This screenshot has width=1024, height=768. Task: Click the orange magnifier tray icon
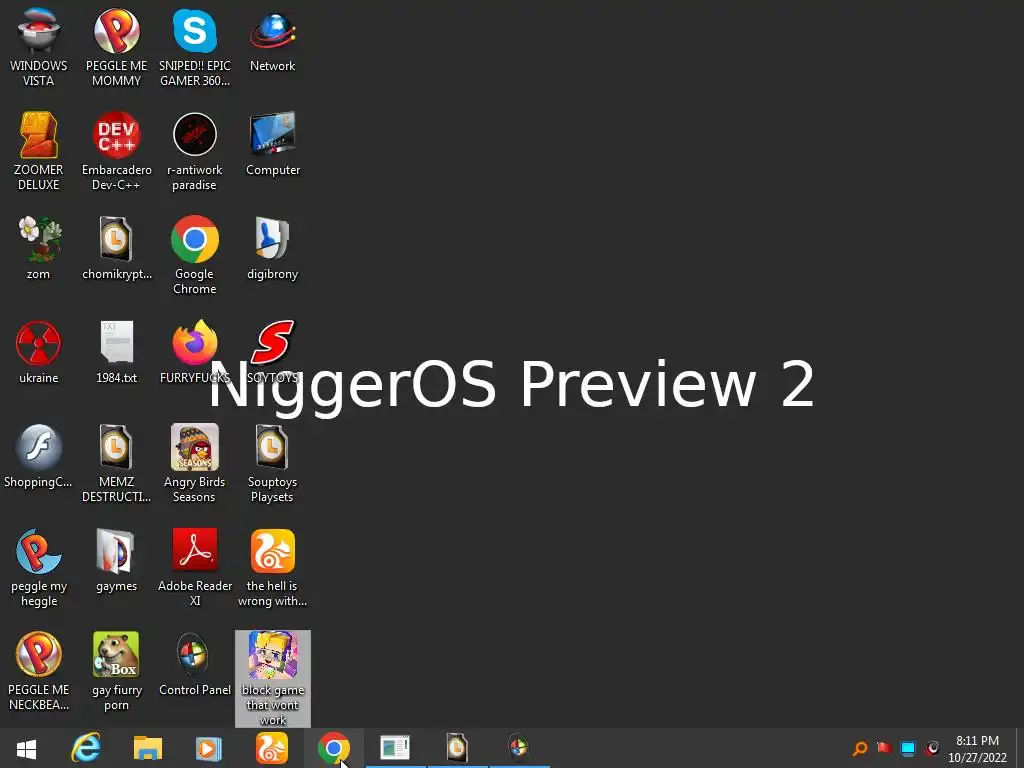[x=860, y=748]
